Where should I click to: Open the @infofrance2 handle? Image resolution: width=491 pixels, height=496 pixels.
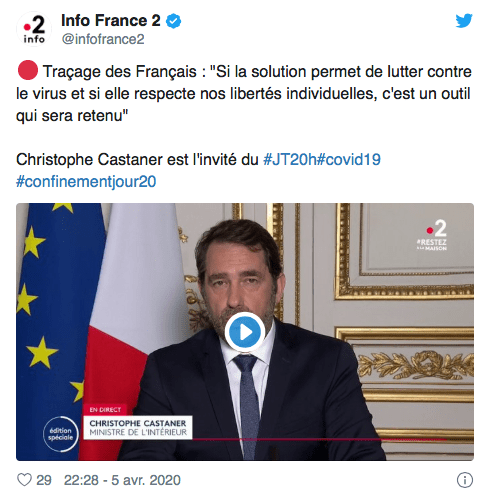pos(103,39)
